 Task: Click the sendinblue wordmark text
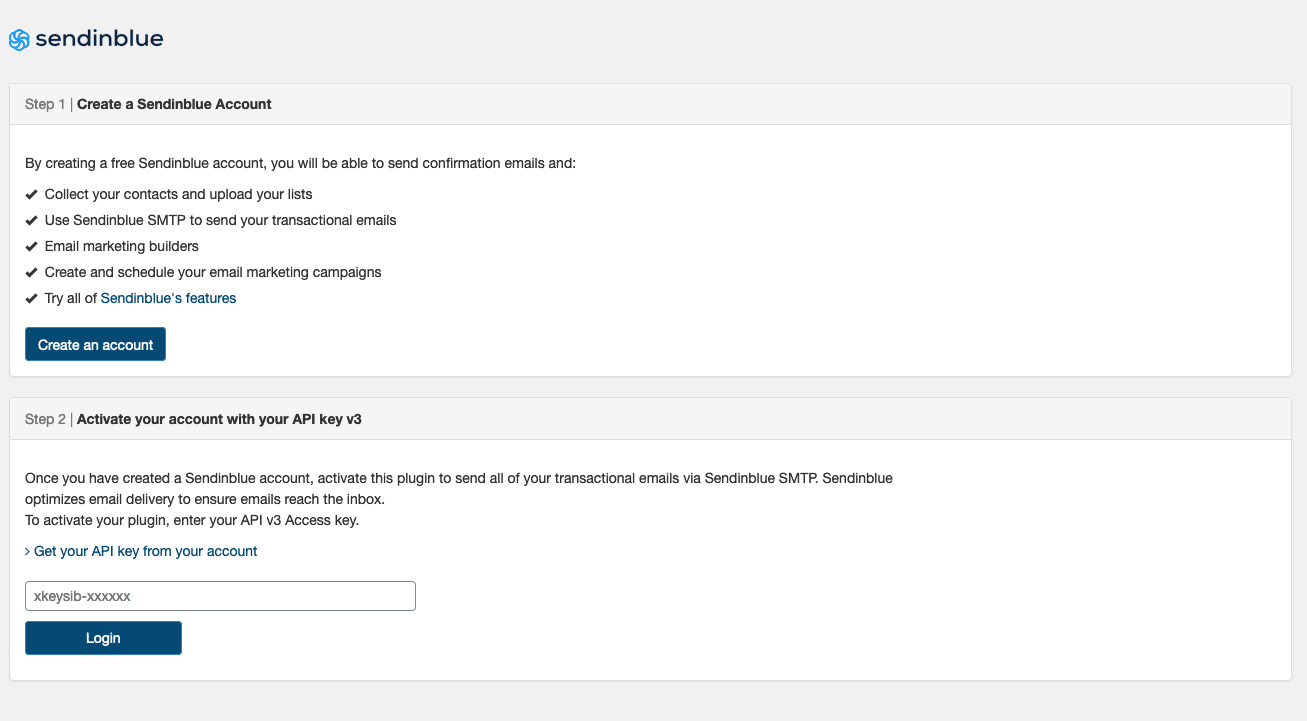point(99,39)
